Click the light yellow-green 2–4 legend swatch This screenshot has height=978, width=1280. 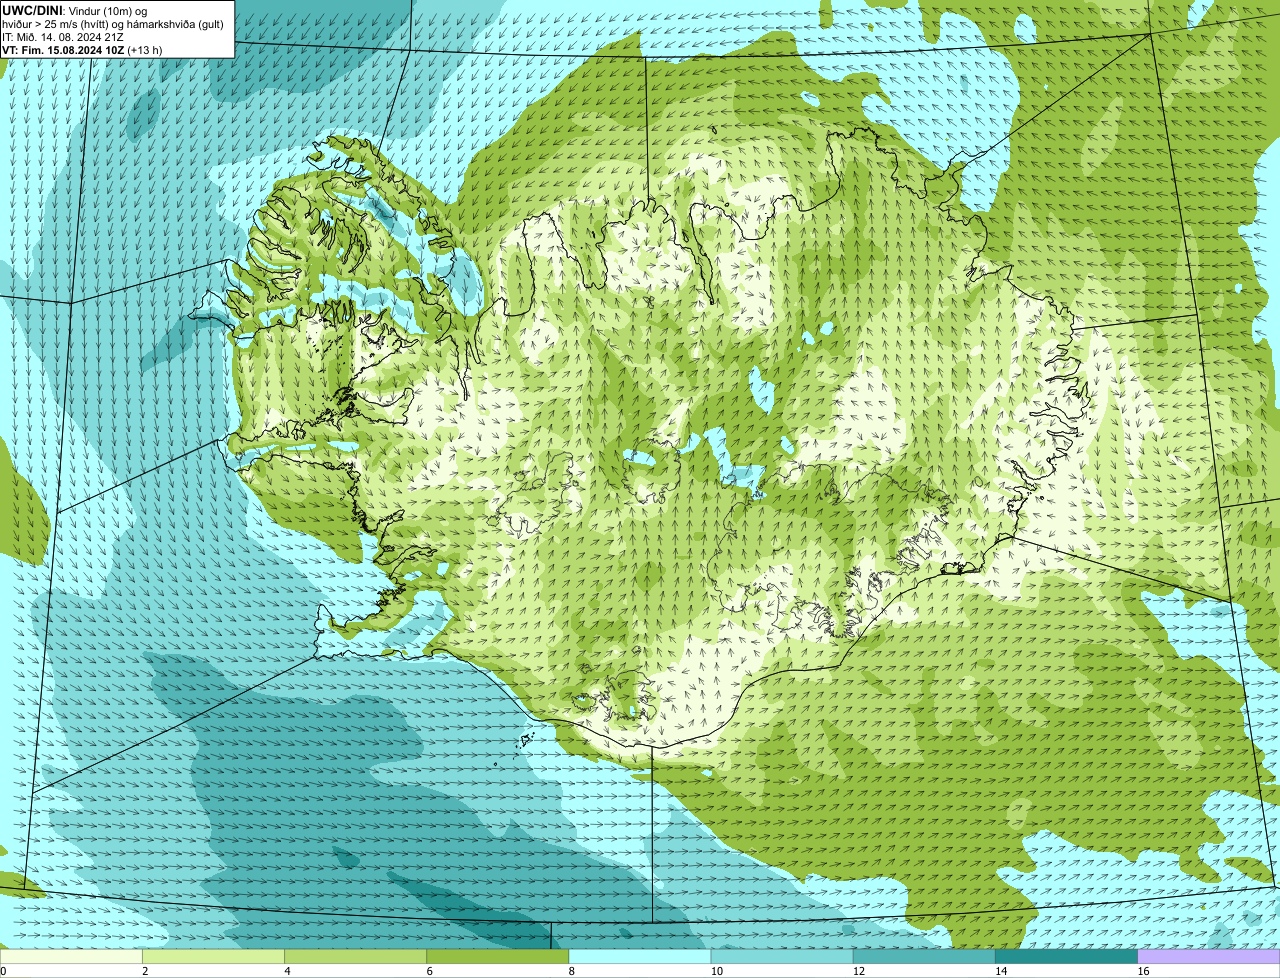tap(214, 957)
